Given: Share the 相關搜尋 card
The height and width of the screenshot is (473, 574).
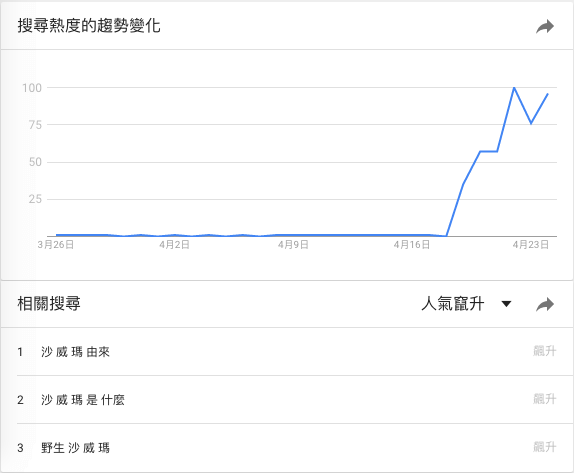Looking at the screenshot, I should pos(545,304).
